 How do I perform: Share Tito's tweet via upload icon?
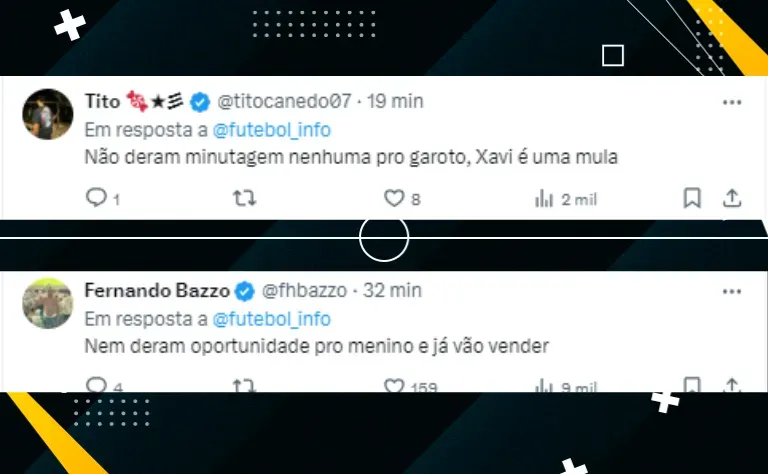(x=732, y=198)
